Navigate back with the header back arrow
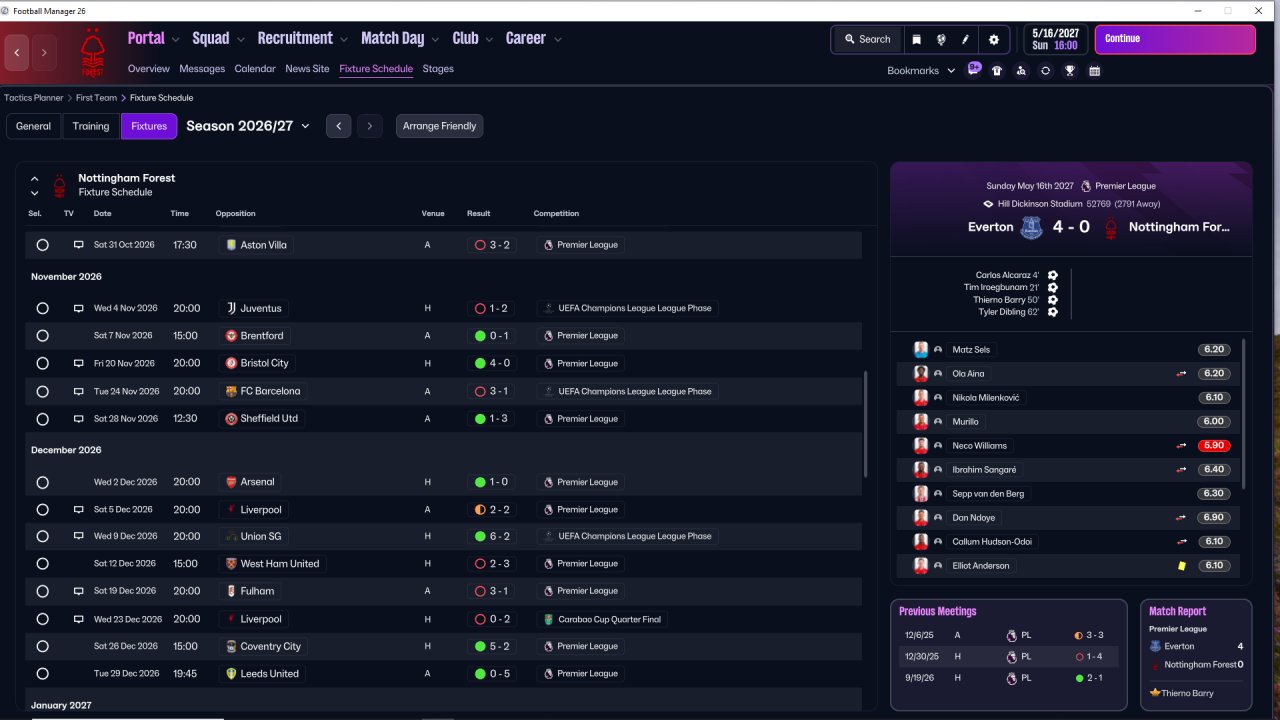 pyautogui.click(x=17, y=53)
